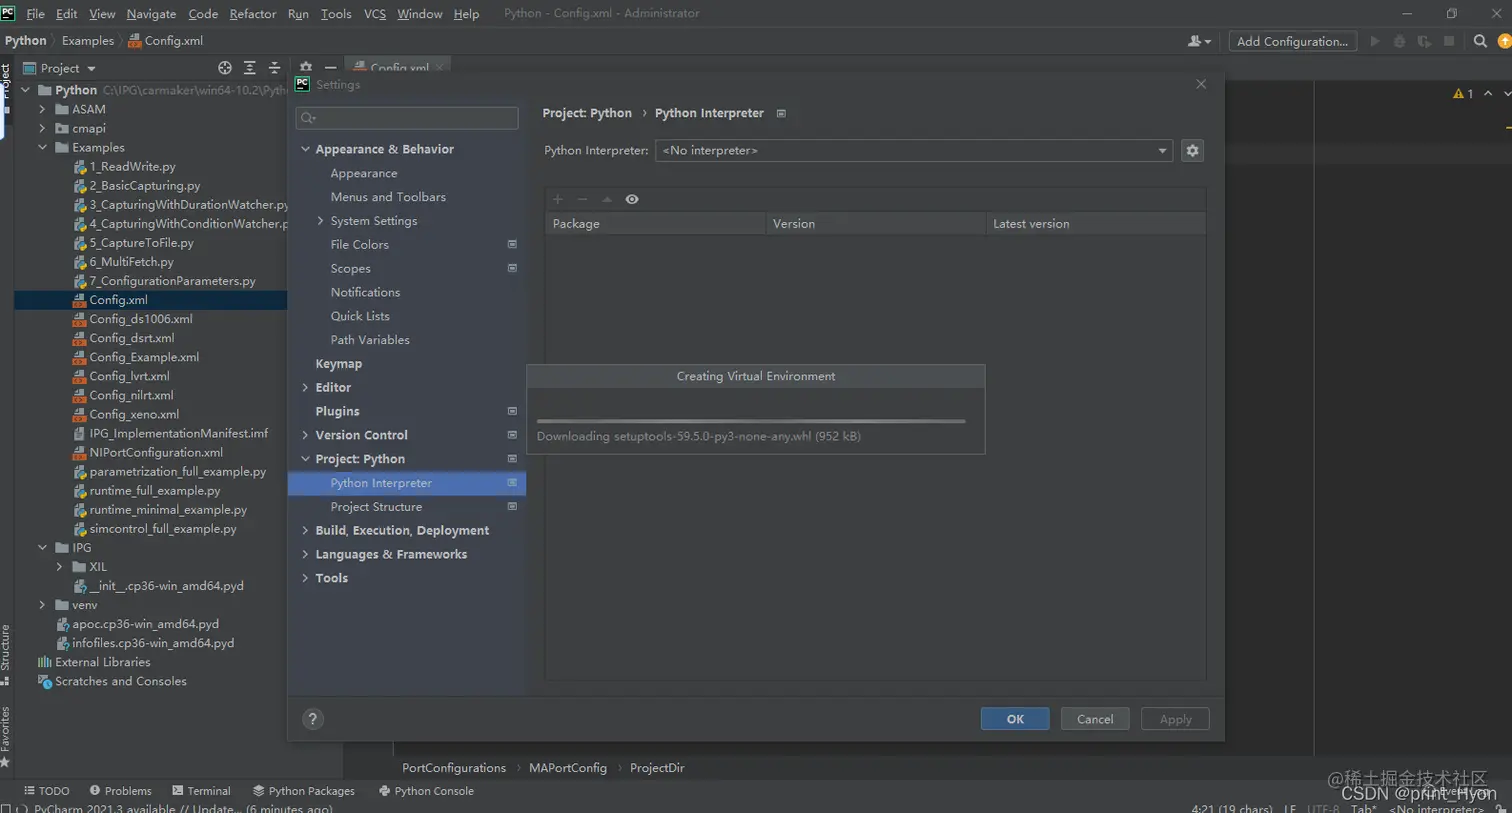Open the Refactor menu
Screen dimensions: 1512x813
click(252, 14)
